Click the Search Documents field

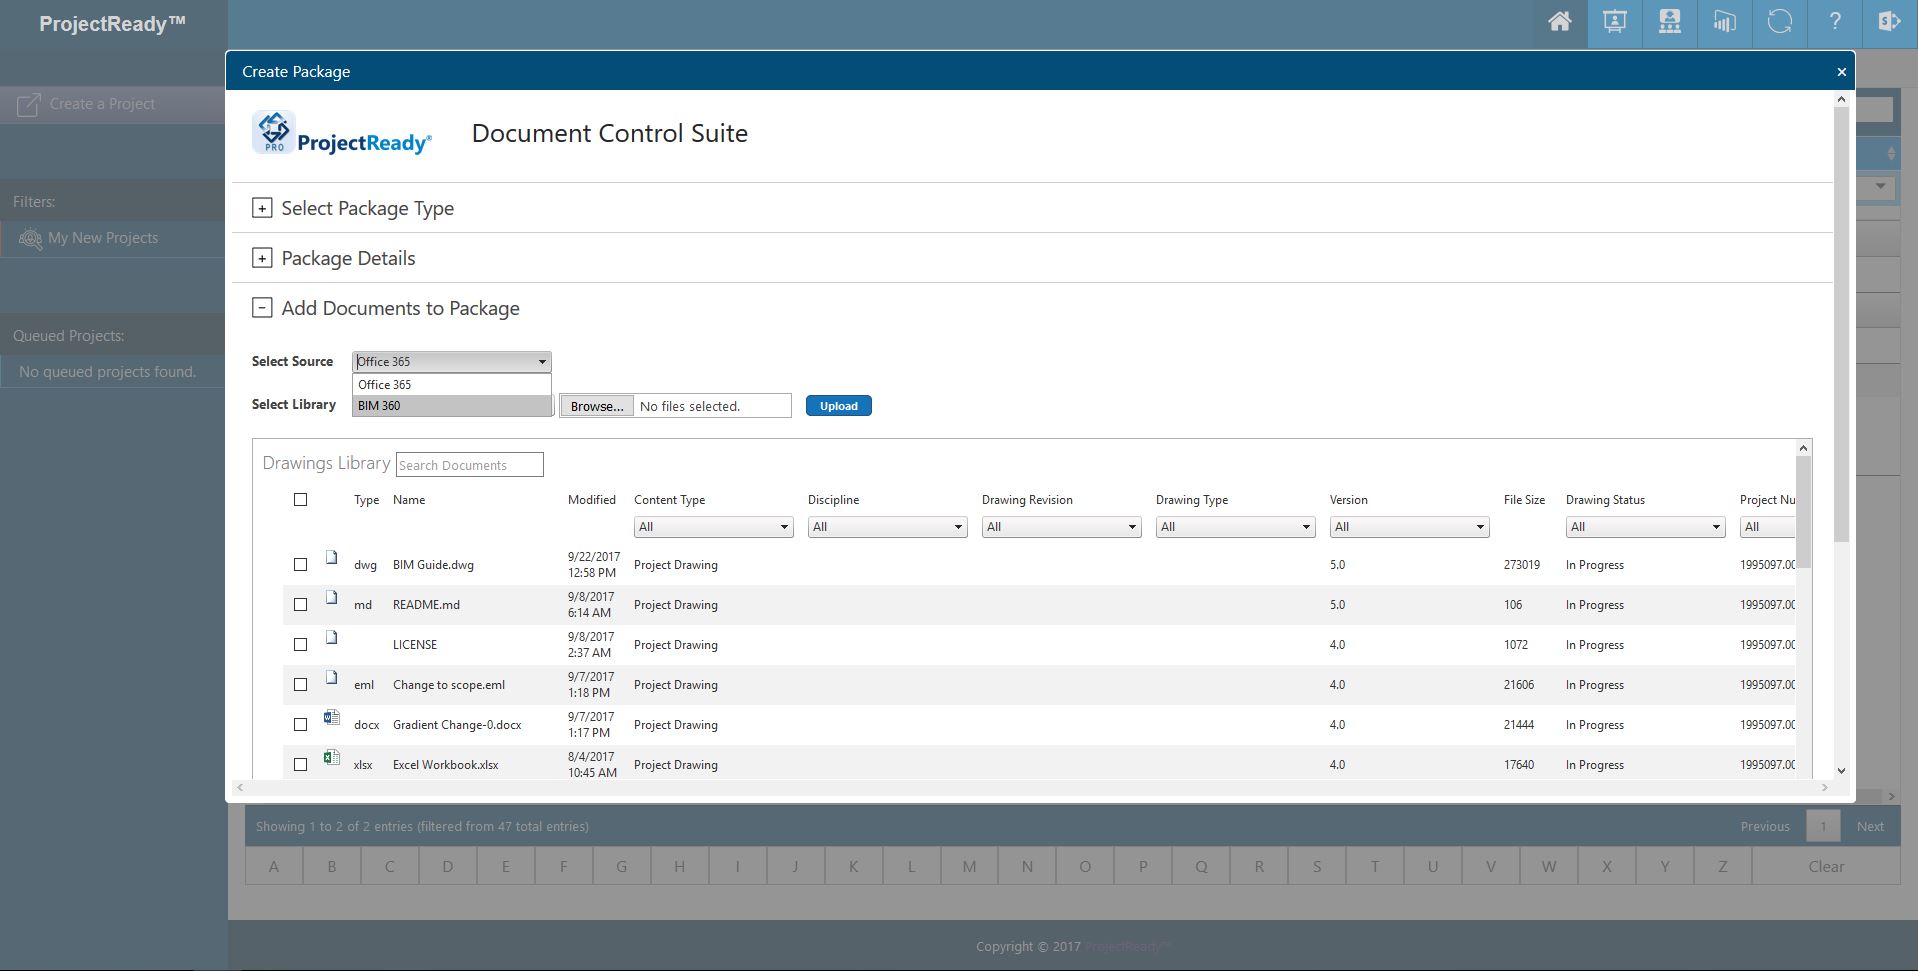click(470, 465)
